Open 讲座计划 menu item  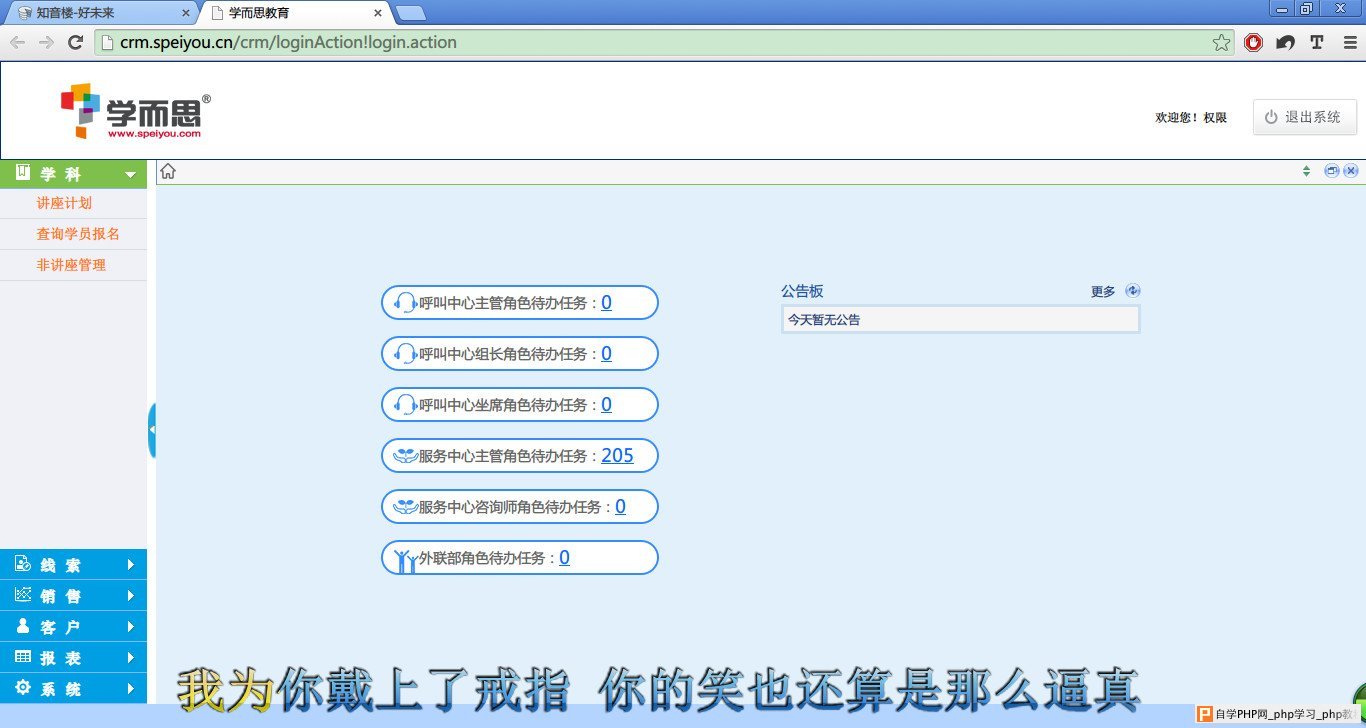[x=64, y=203]
